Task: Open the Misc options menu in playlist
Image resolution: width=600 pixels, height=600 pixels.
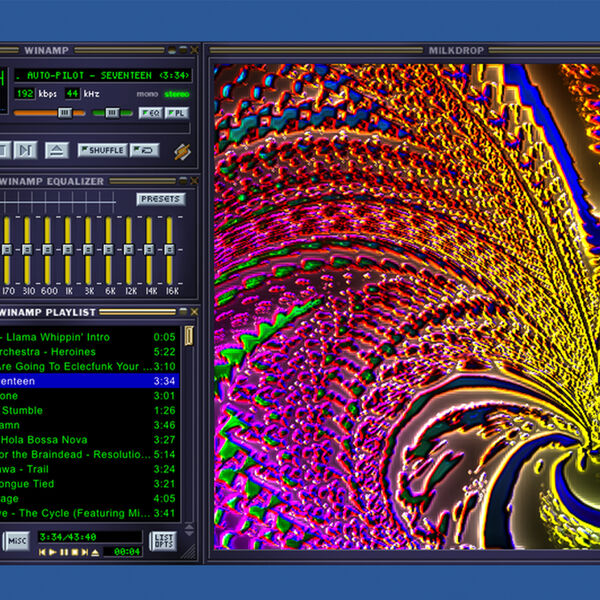Action: pyautogui.click(x=16, y=541)
